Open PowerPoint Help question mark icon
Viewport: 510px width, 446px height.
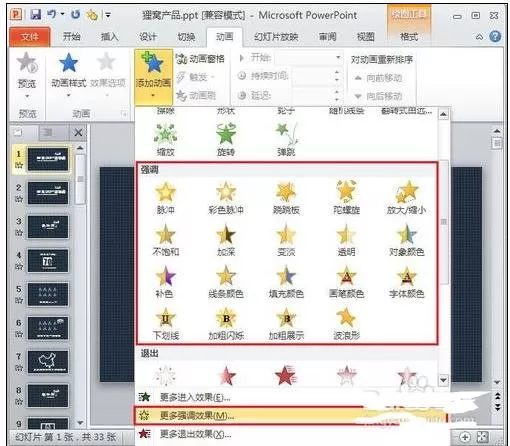click(495, 36)
